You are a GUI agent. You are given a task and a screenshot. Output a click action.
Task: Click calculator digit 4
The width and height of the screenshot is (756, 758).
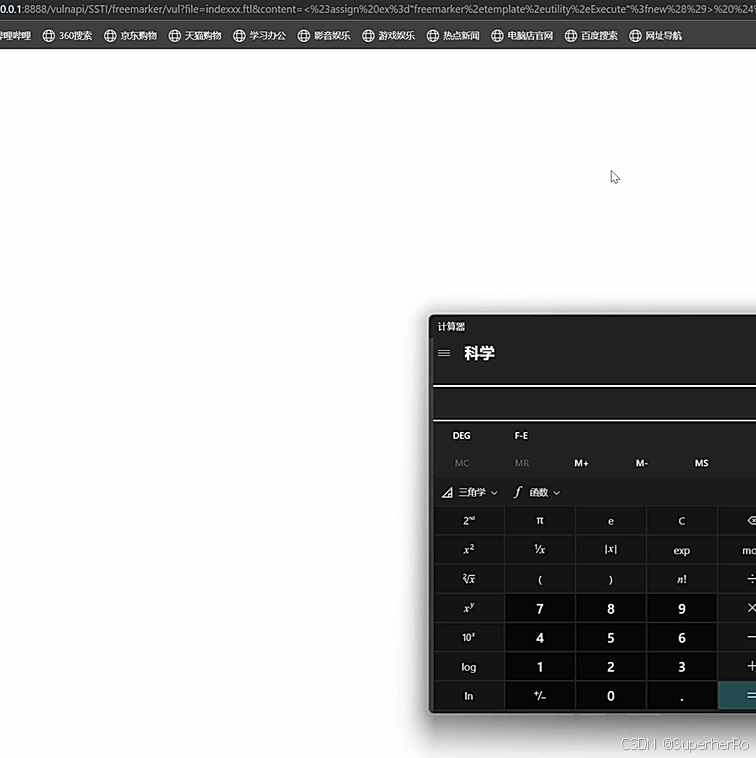[x=540, y=637]
